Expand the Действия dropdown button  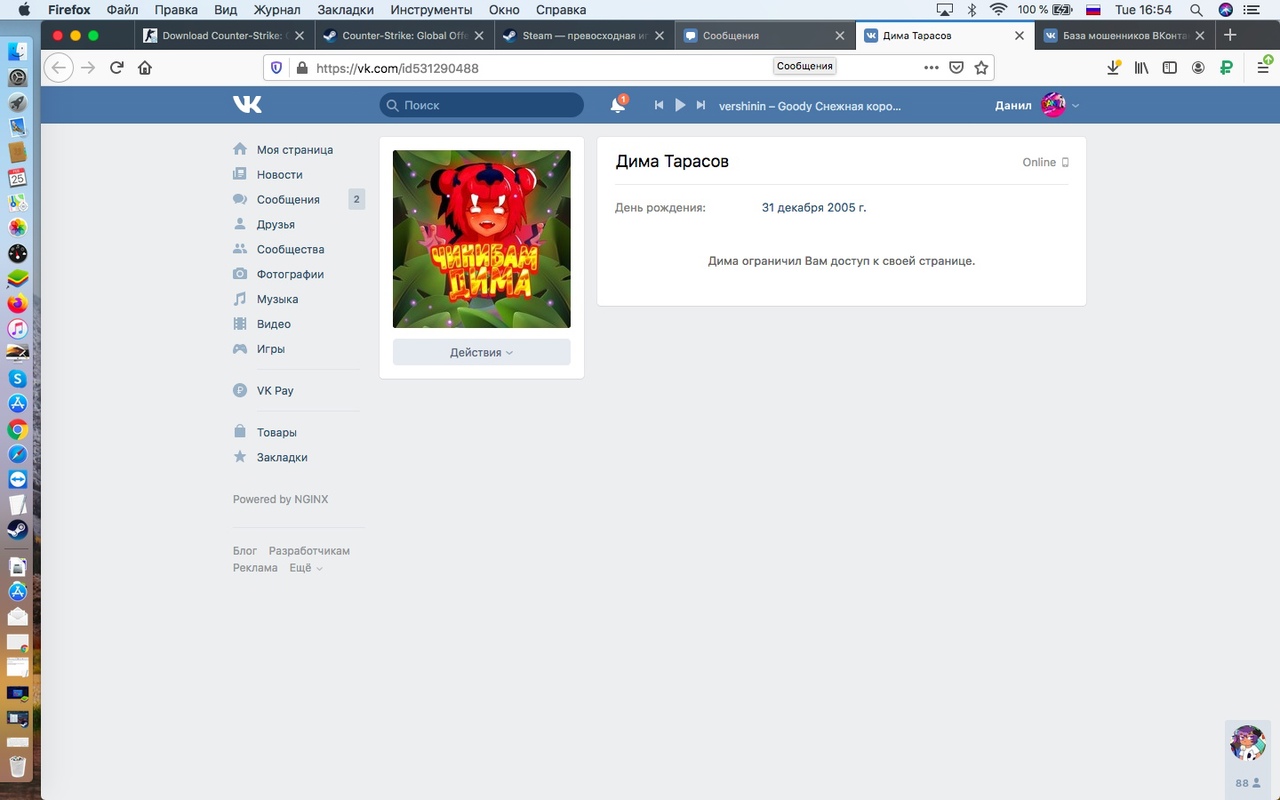click(481, 352)
